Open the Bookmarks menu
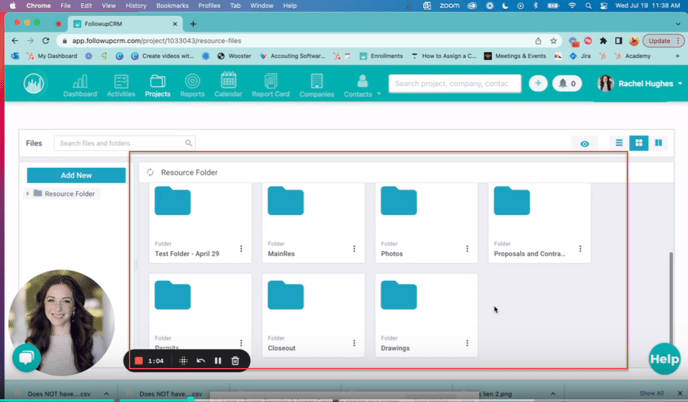This screenshot has width=688, height=402. pyautogui.click(x=172, y=6)
